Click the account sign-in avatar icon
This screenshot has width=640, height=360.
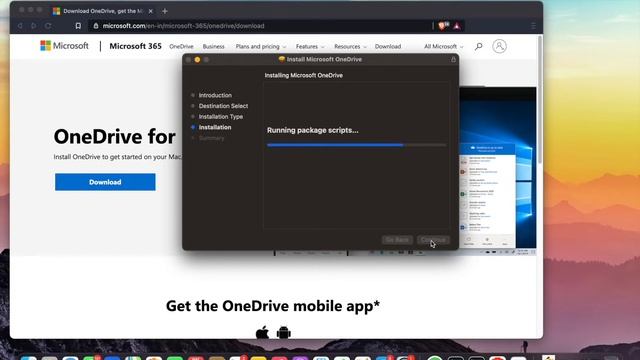(499, 46)
